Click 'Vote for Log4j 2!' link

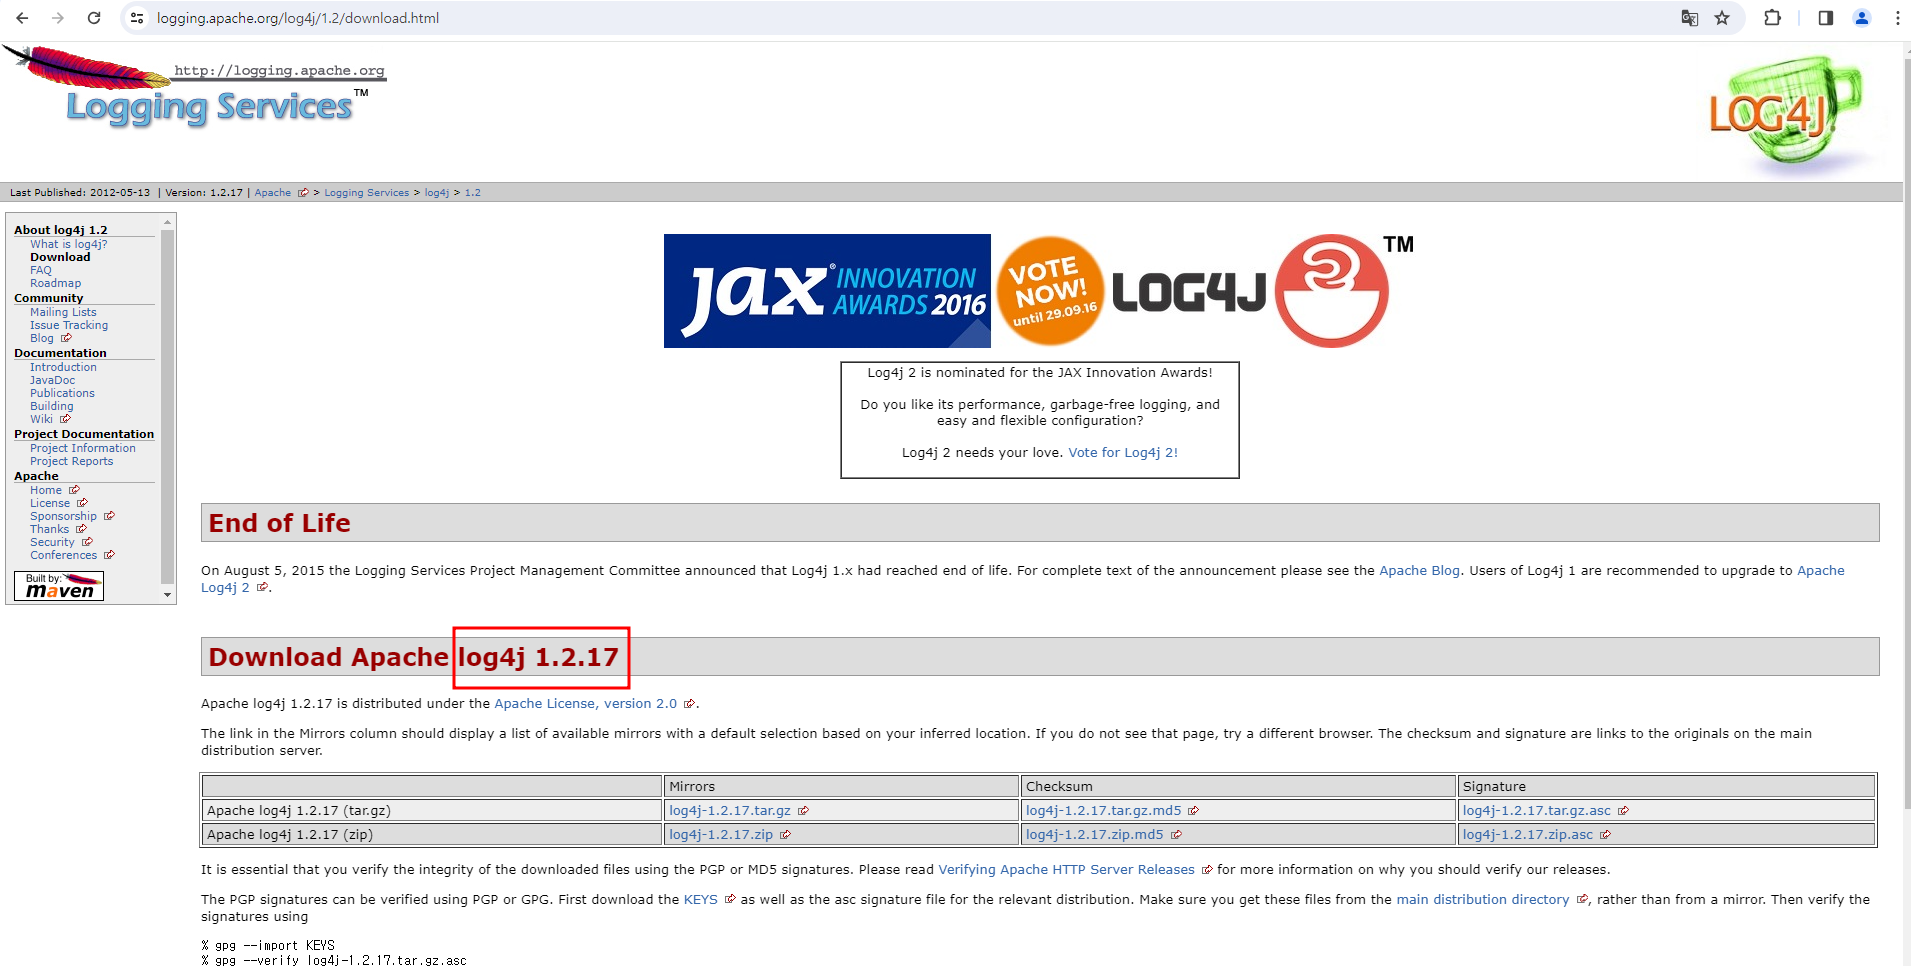[1123, 453]
